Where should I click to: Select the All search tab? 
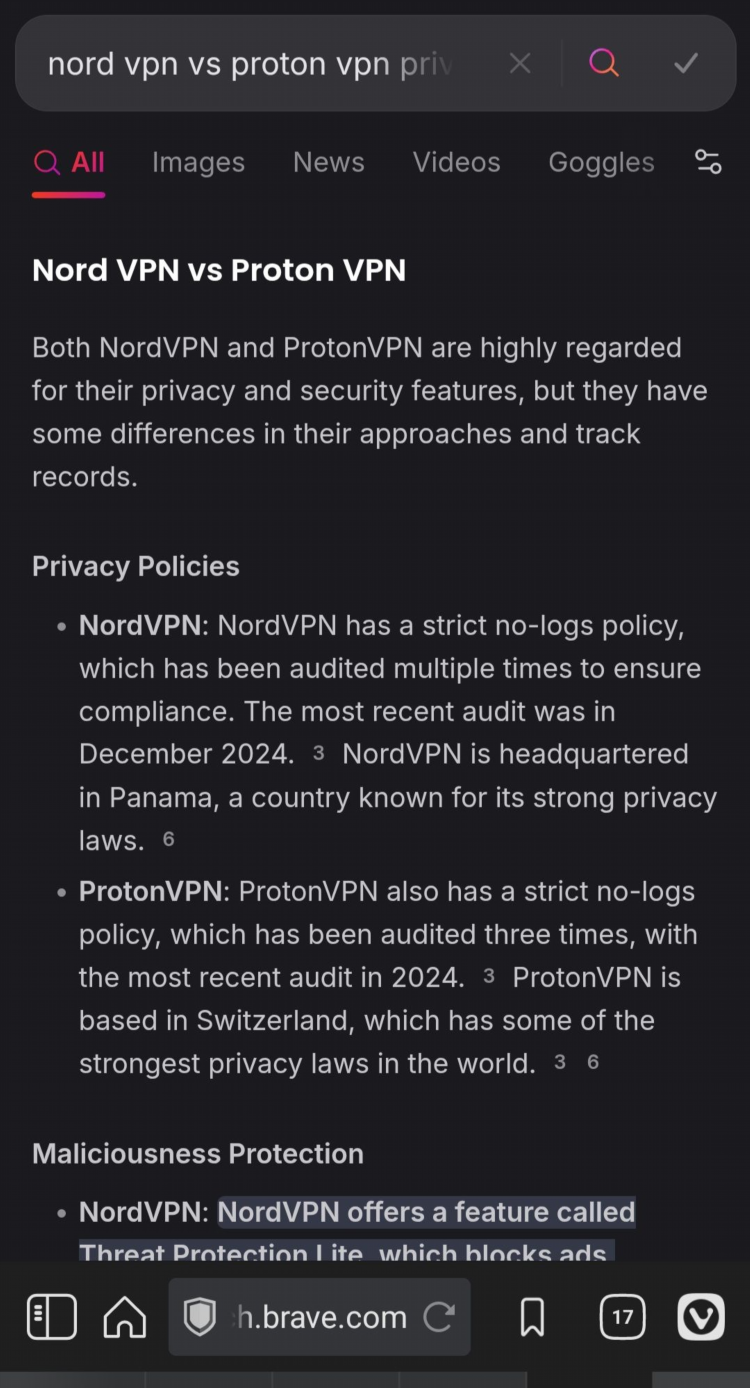click(69, 162)
